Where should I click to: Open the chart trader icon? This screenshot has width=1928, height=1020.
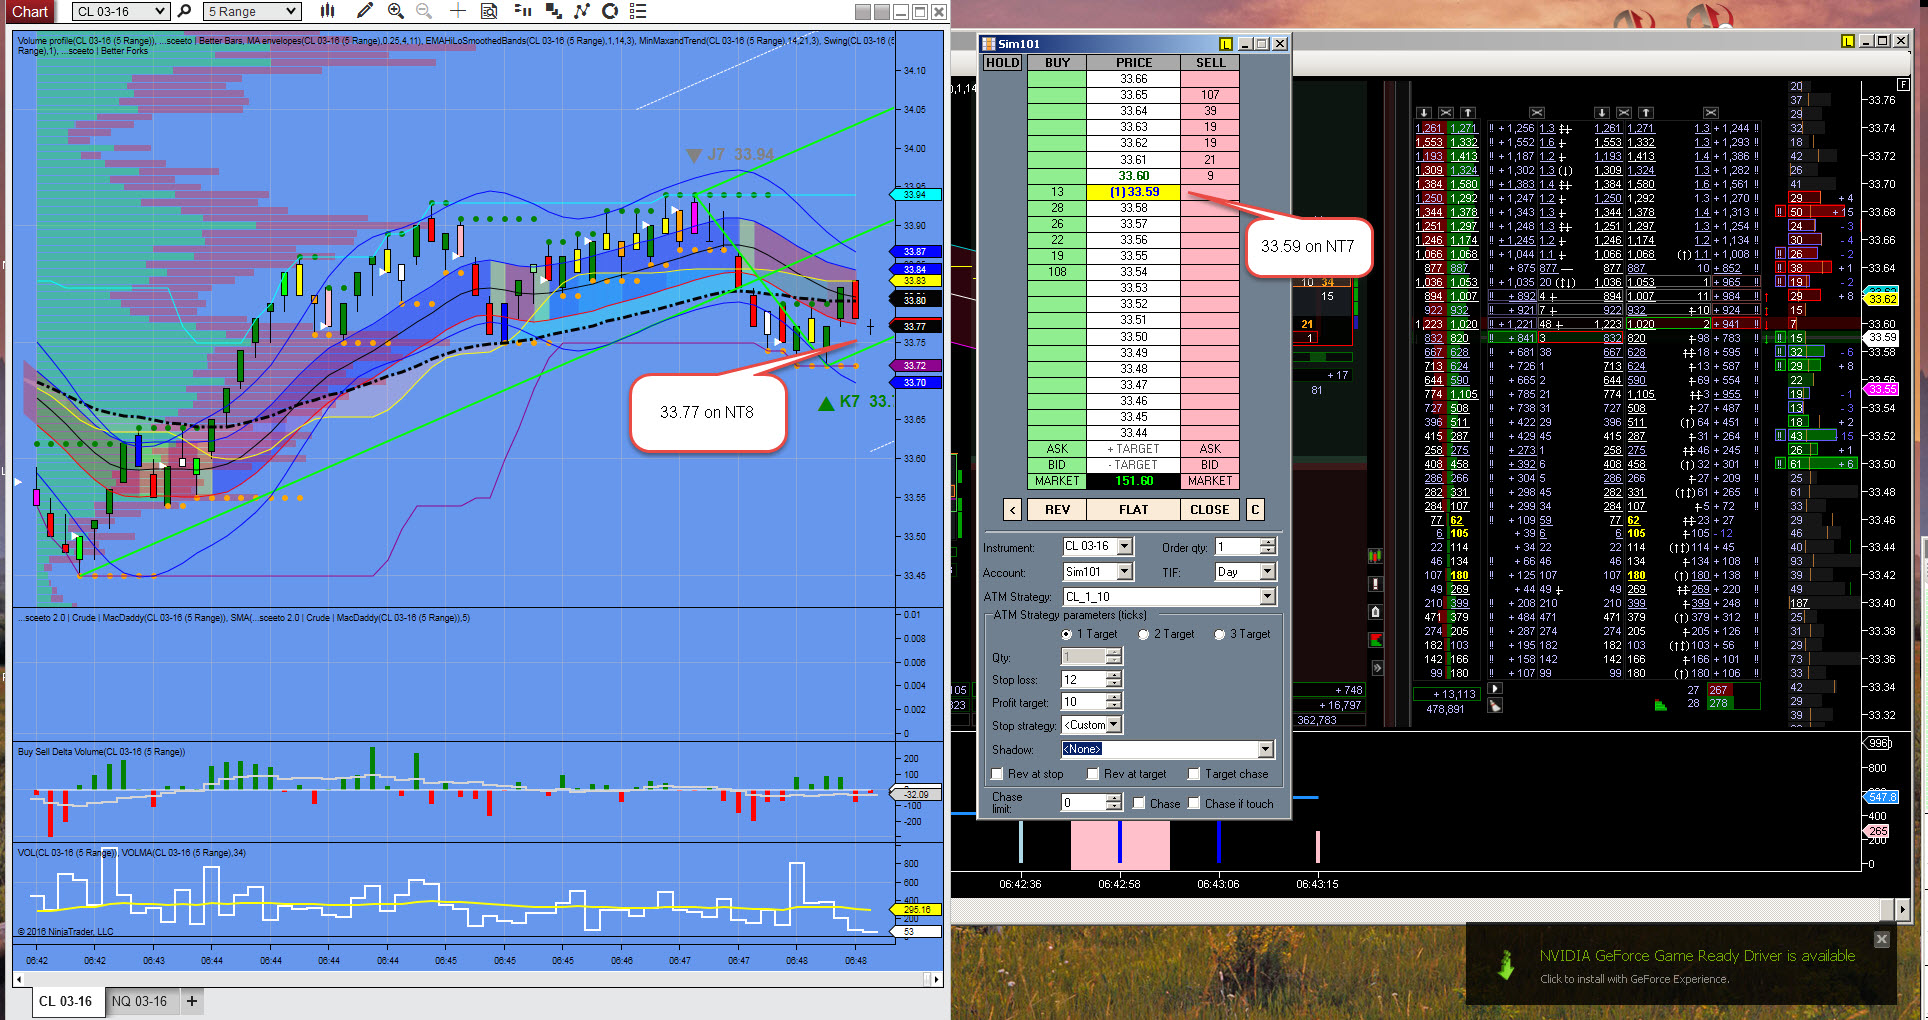522,11
